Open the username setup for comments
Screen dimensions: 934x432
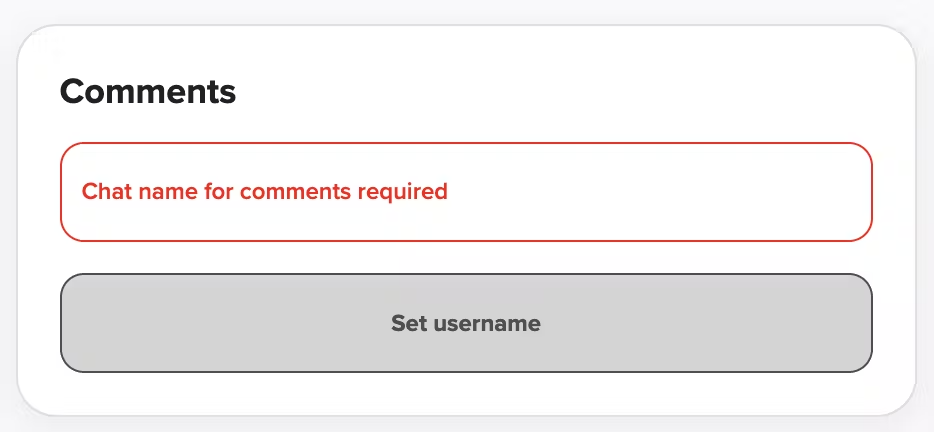point(466,323)
